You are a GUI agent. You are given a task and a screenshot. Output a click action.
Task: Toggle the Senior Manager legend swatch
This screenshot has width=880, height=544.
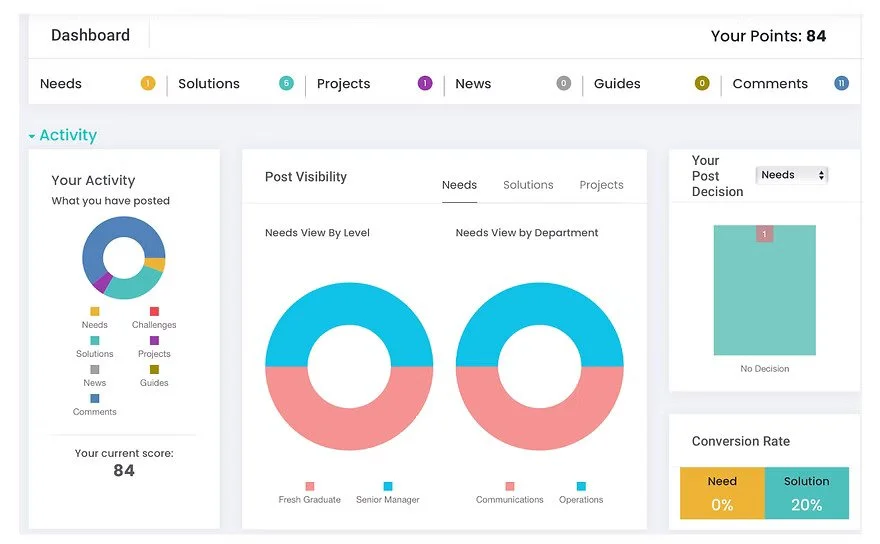coord(388,486)
